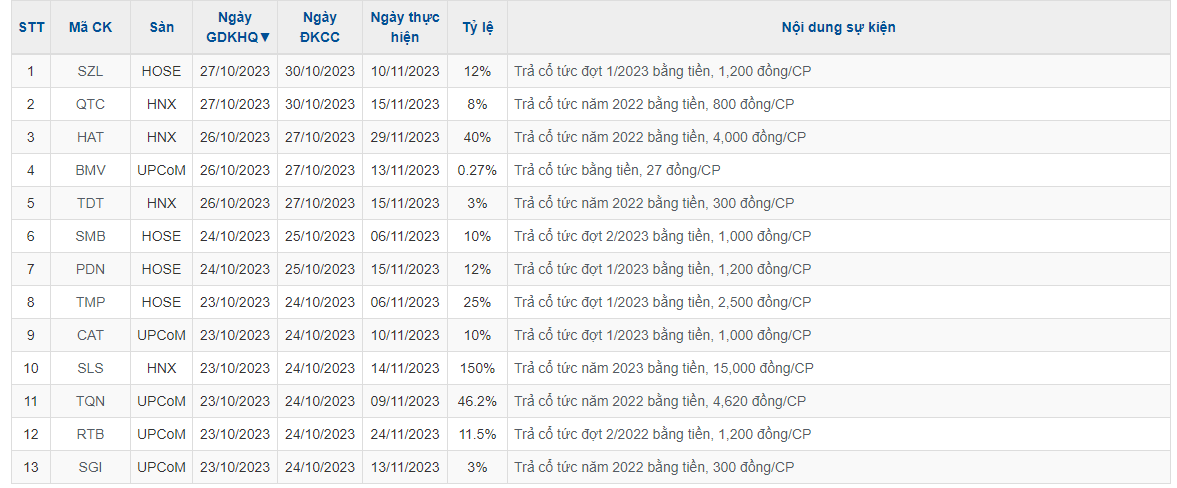Open stock code QTC
The width and height of the screenshot is (1177, 488).
click(90, 104)
